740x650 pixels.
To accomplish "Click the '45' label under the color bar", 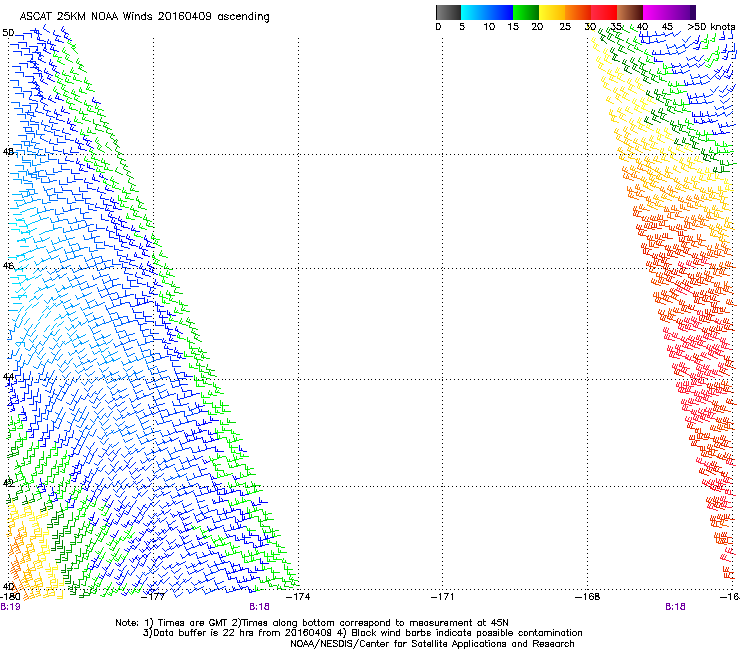I will coord(667,27).
